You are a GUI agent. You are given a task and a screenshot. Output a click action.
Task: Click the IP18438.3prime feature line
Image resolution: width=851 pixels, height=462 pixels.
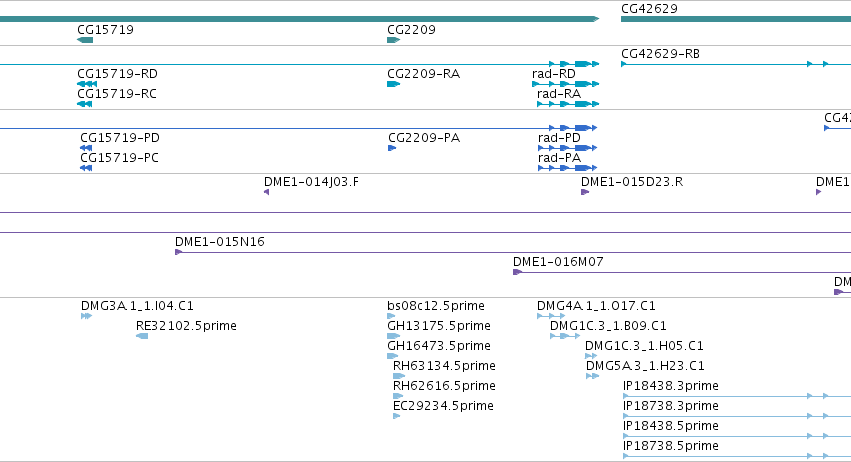click(x=737, y=396)
